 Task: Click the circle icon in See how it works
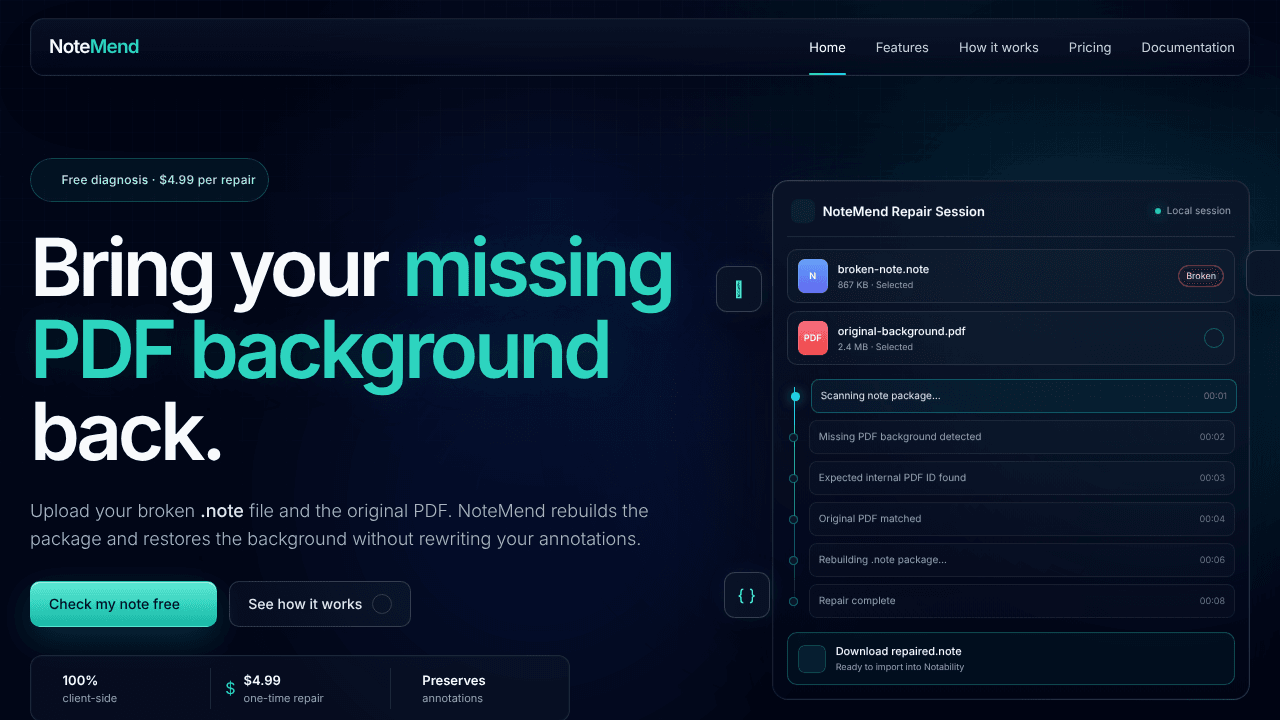click(x=381, y=604)
